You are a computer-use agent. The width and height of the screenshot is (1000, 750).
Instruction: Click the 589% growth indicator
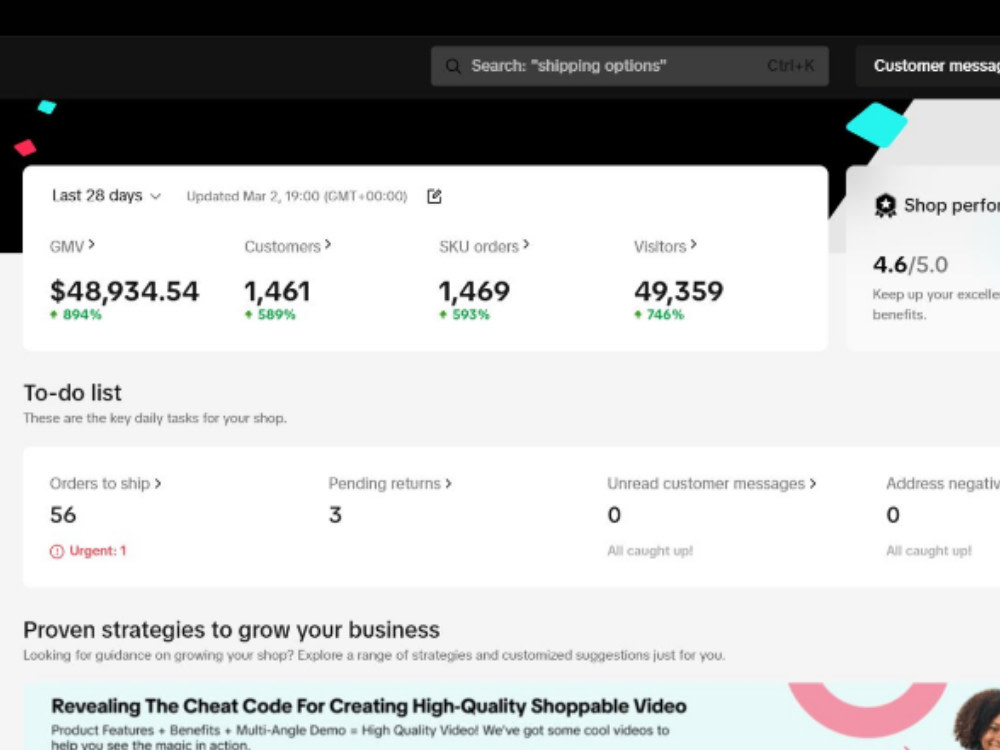pos(270,314)
